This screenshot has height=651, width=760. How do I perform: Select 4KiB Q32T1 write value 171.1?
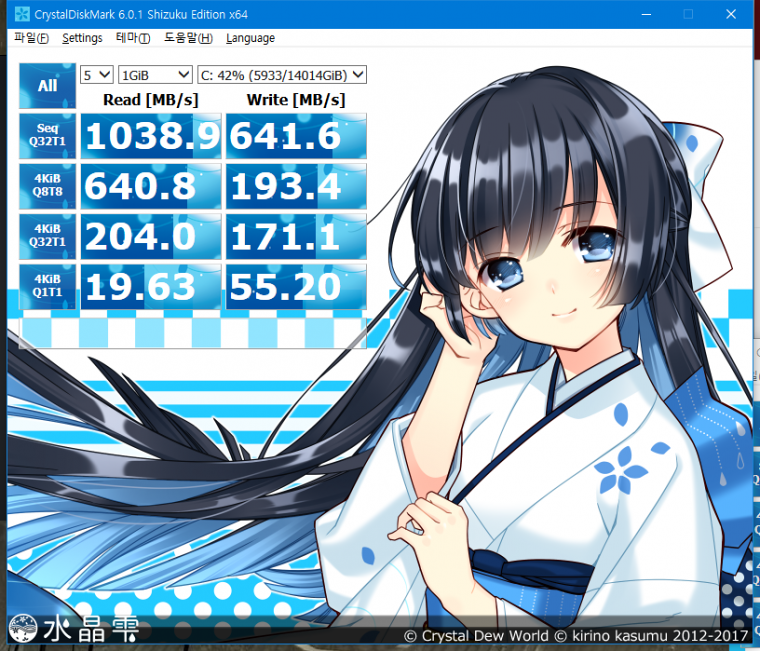(x=296, y=236)
